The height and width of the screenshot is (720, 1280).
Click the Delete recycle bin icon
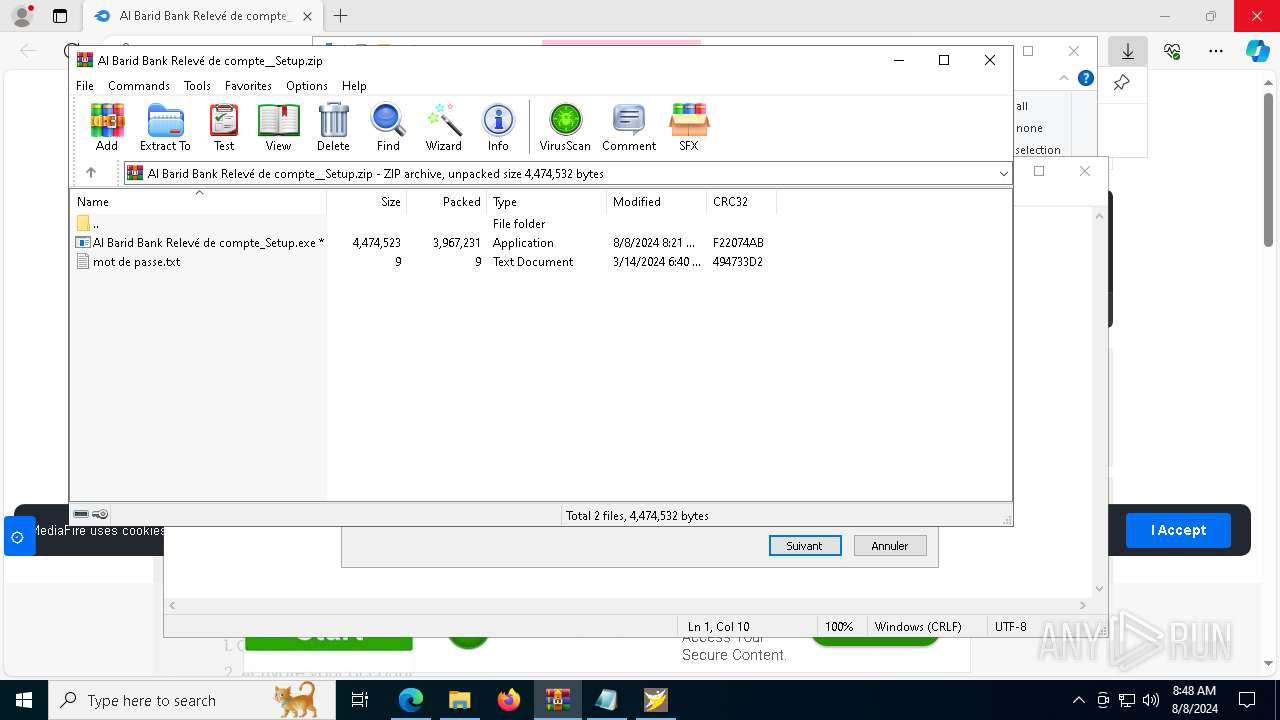(333, 126)
